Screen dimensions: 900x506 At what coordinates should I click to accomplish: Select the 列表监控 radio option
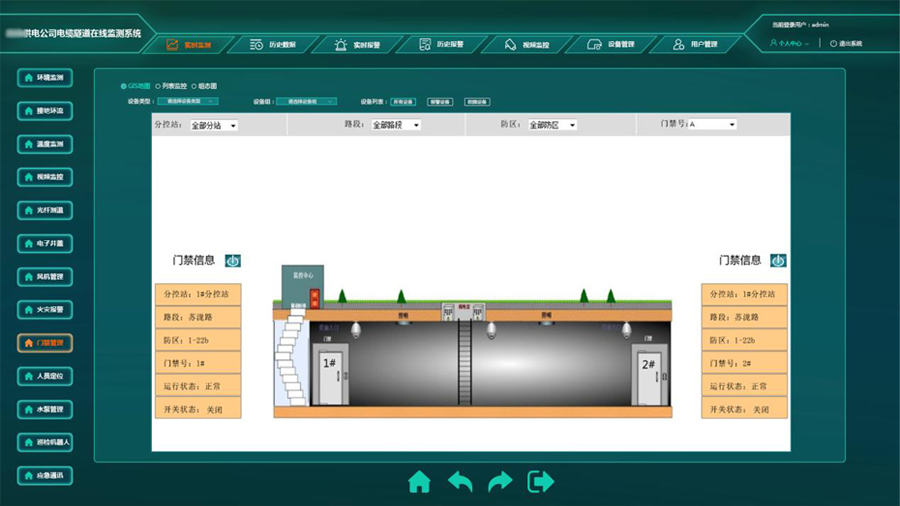(x=158, y=87)
